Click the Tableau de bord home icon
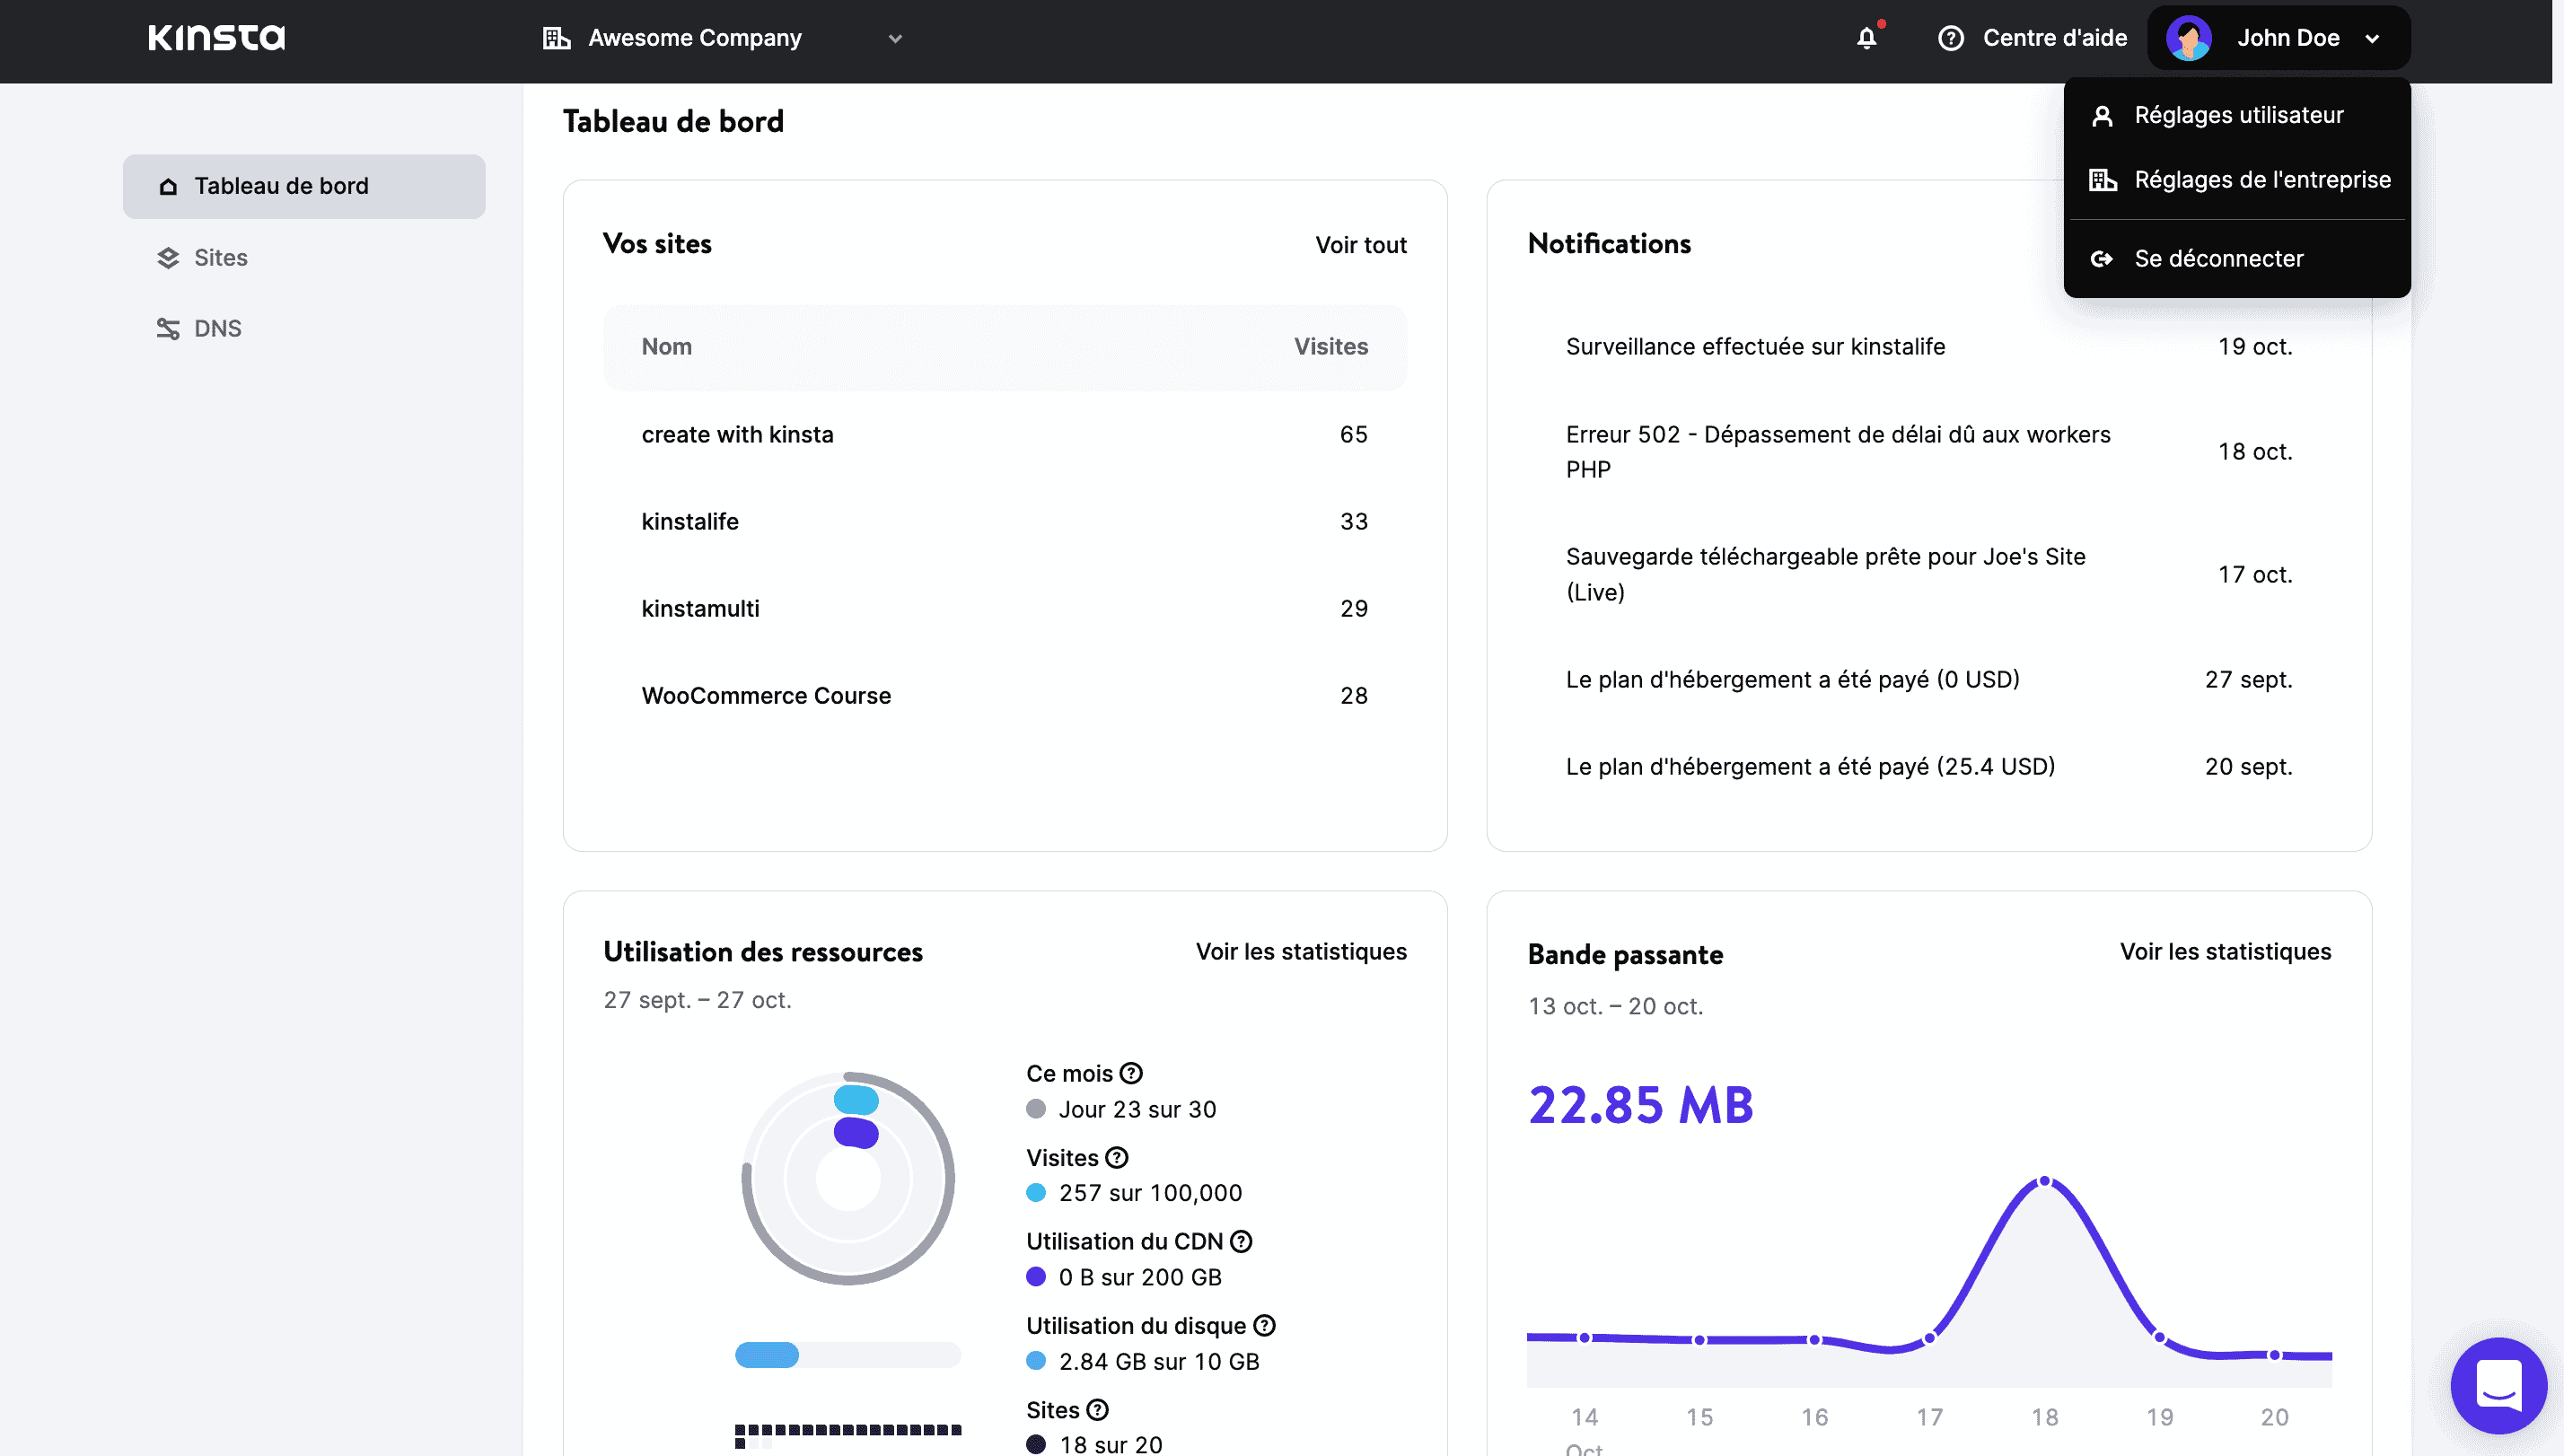 (169, 187)
